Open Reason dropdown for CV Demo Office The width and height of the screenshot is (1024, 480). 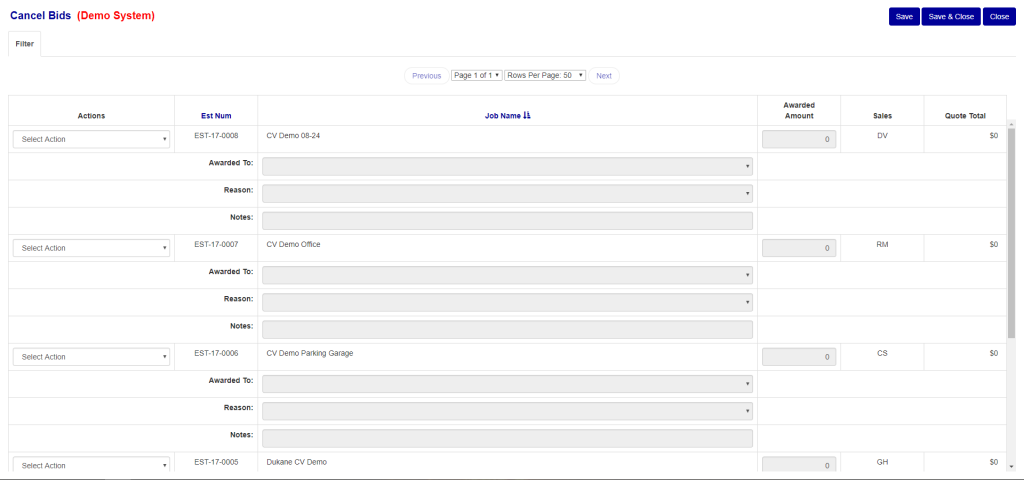[x=507, y=302]
